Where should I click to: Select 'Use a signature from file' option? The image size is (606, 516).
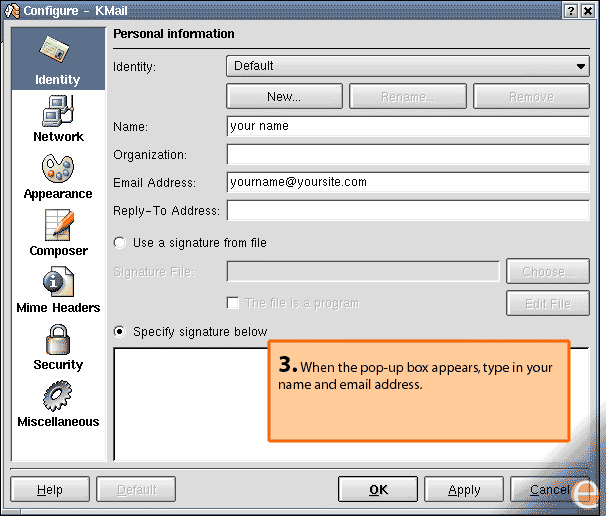(x=120, y=243)
